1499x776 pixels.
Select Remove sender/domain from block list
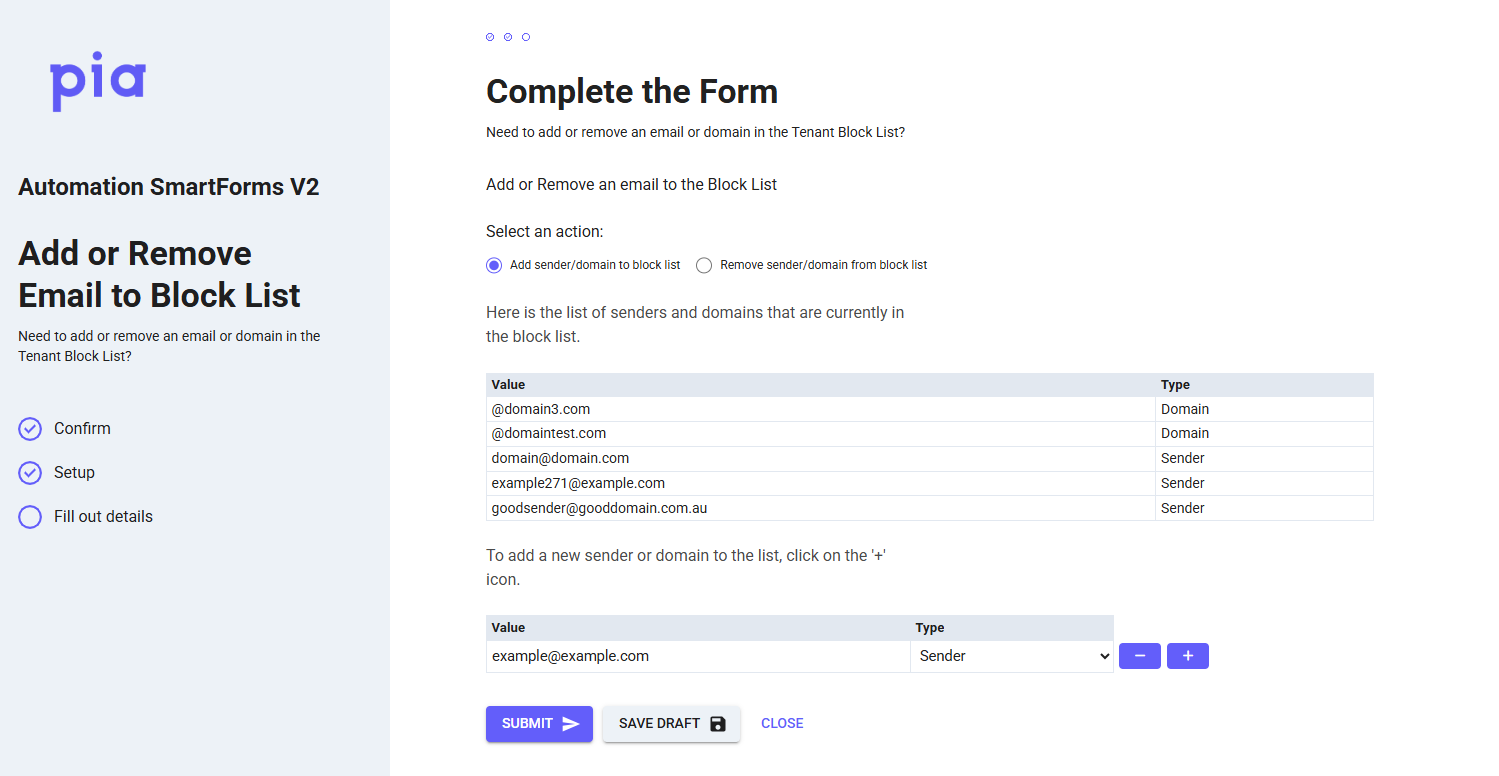704,265
